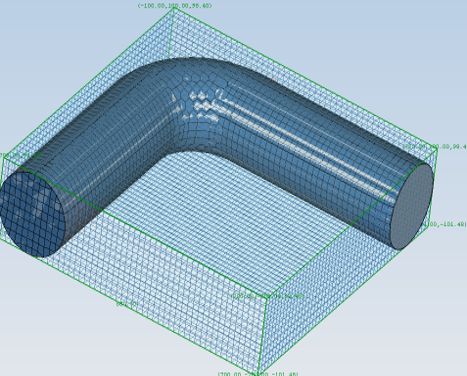Click the partial label ending -101.48 at right edge

tap(446, 224)
